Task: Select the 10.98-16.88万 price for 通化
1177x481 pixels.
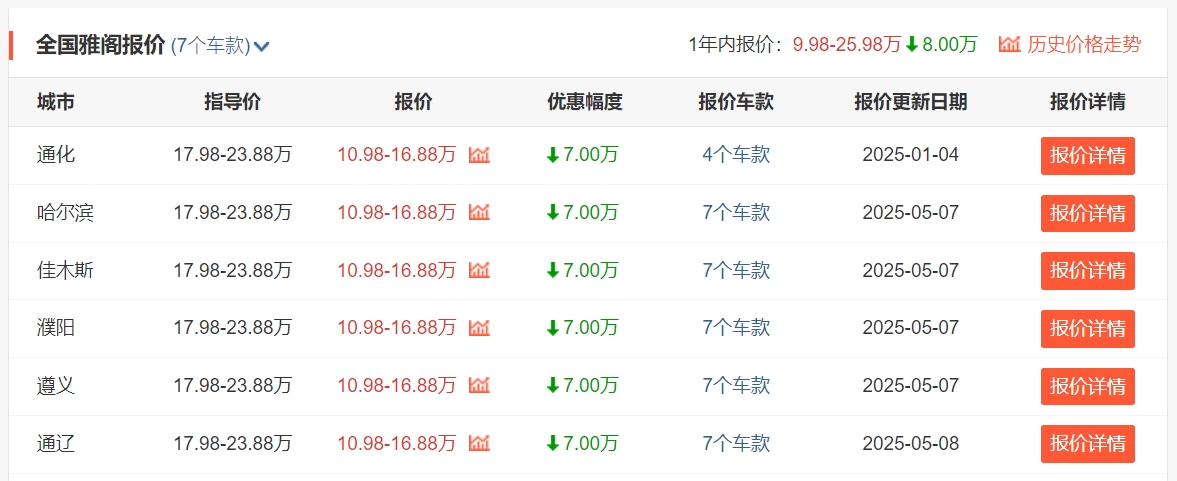Action: coord(397,155)
